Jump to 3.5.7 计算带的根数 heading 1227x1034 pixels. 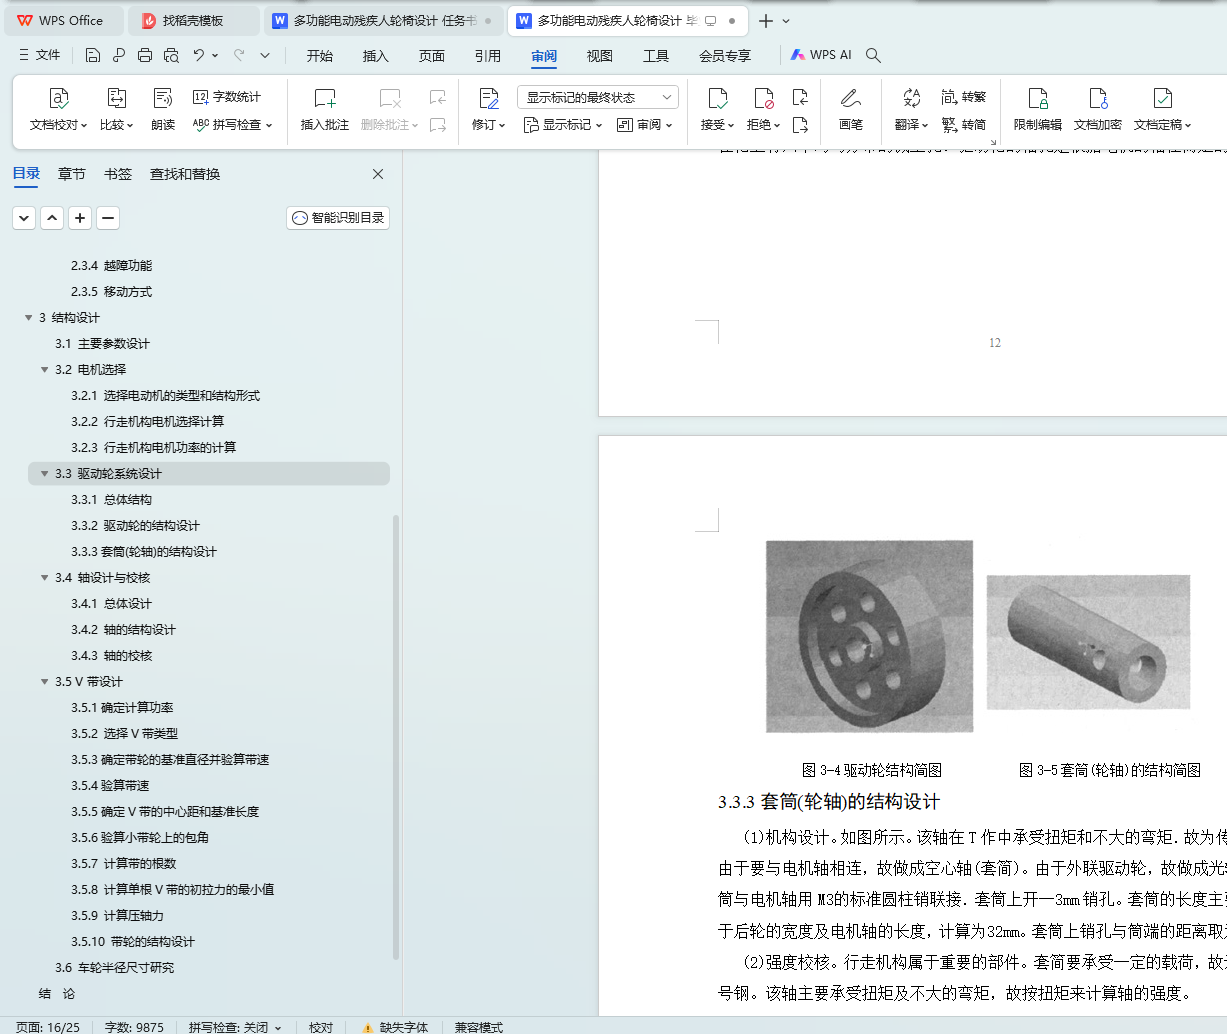[123, 864]
